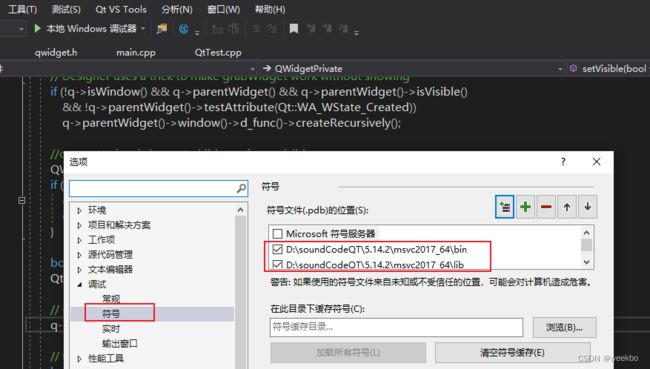Open the debugger target dropdown arrow
Image resolution: width=650 pixels, height=369 pixels.
click(143, 29)
